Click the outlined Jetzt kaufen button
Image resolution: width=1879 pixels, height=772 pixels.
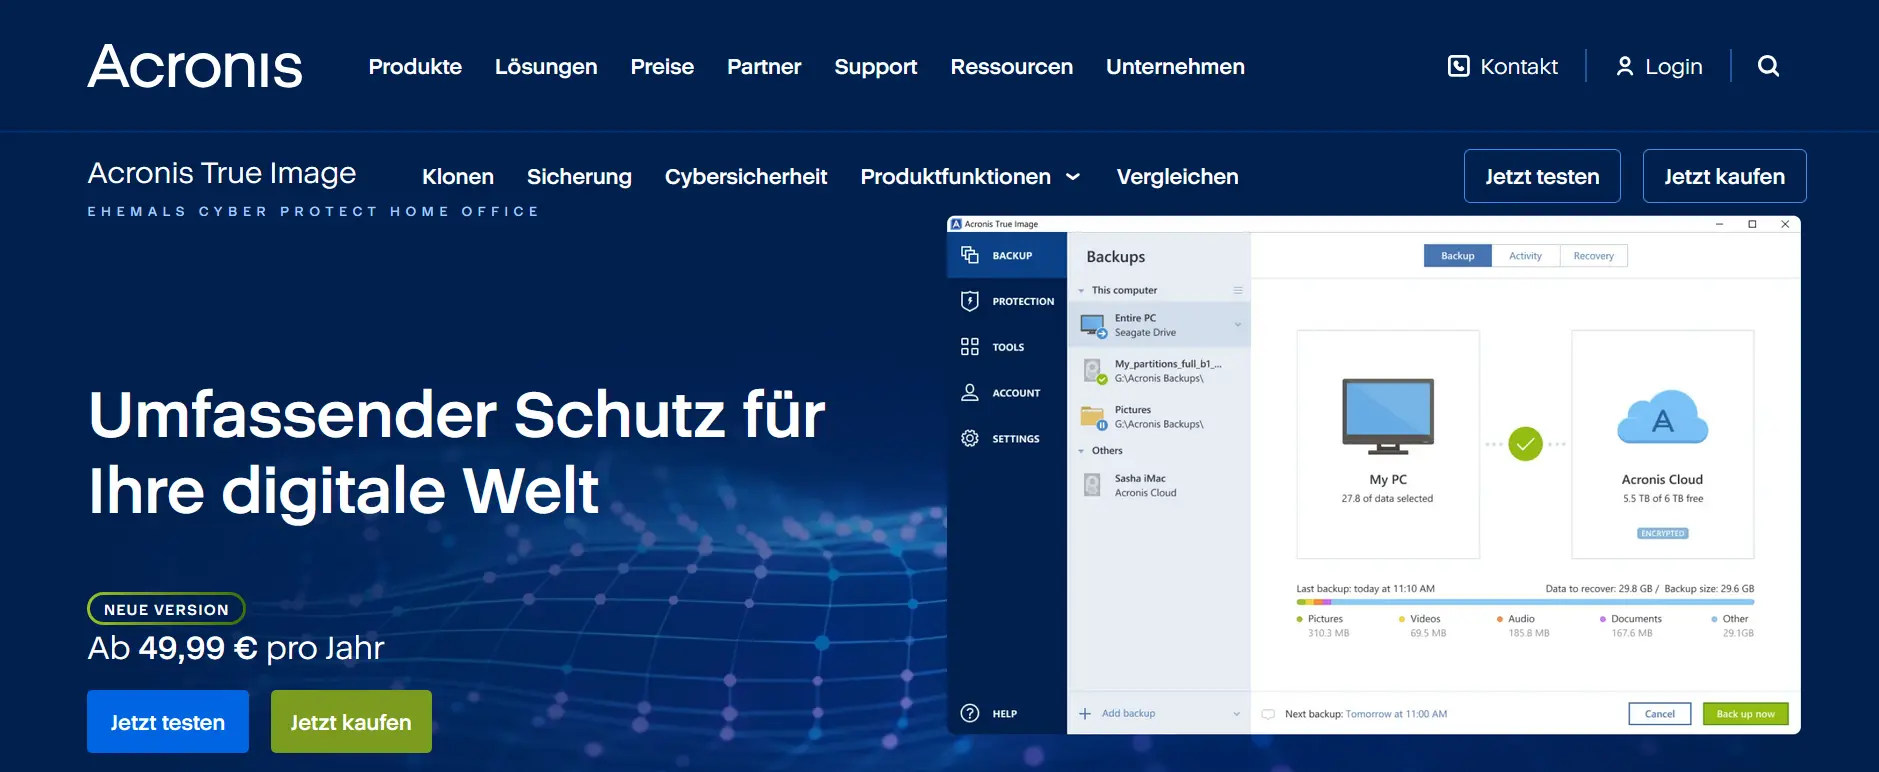(1725, 176)
